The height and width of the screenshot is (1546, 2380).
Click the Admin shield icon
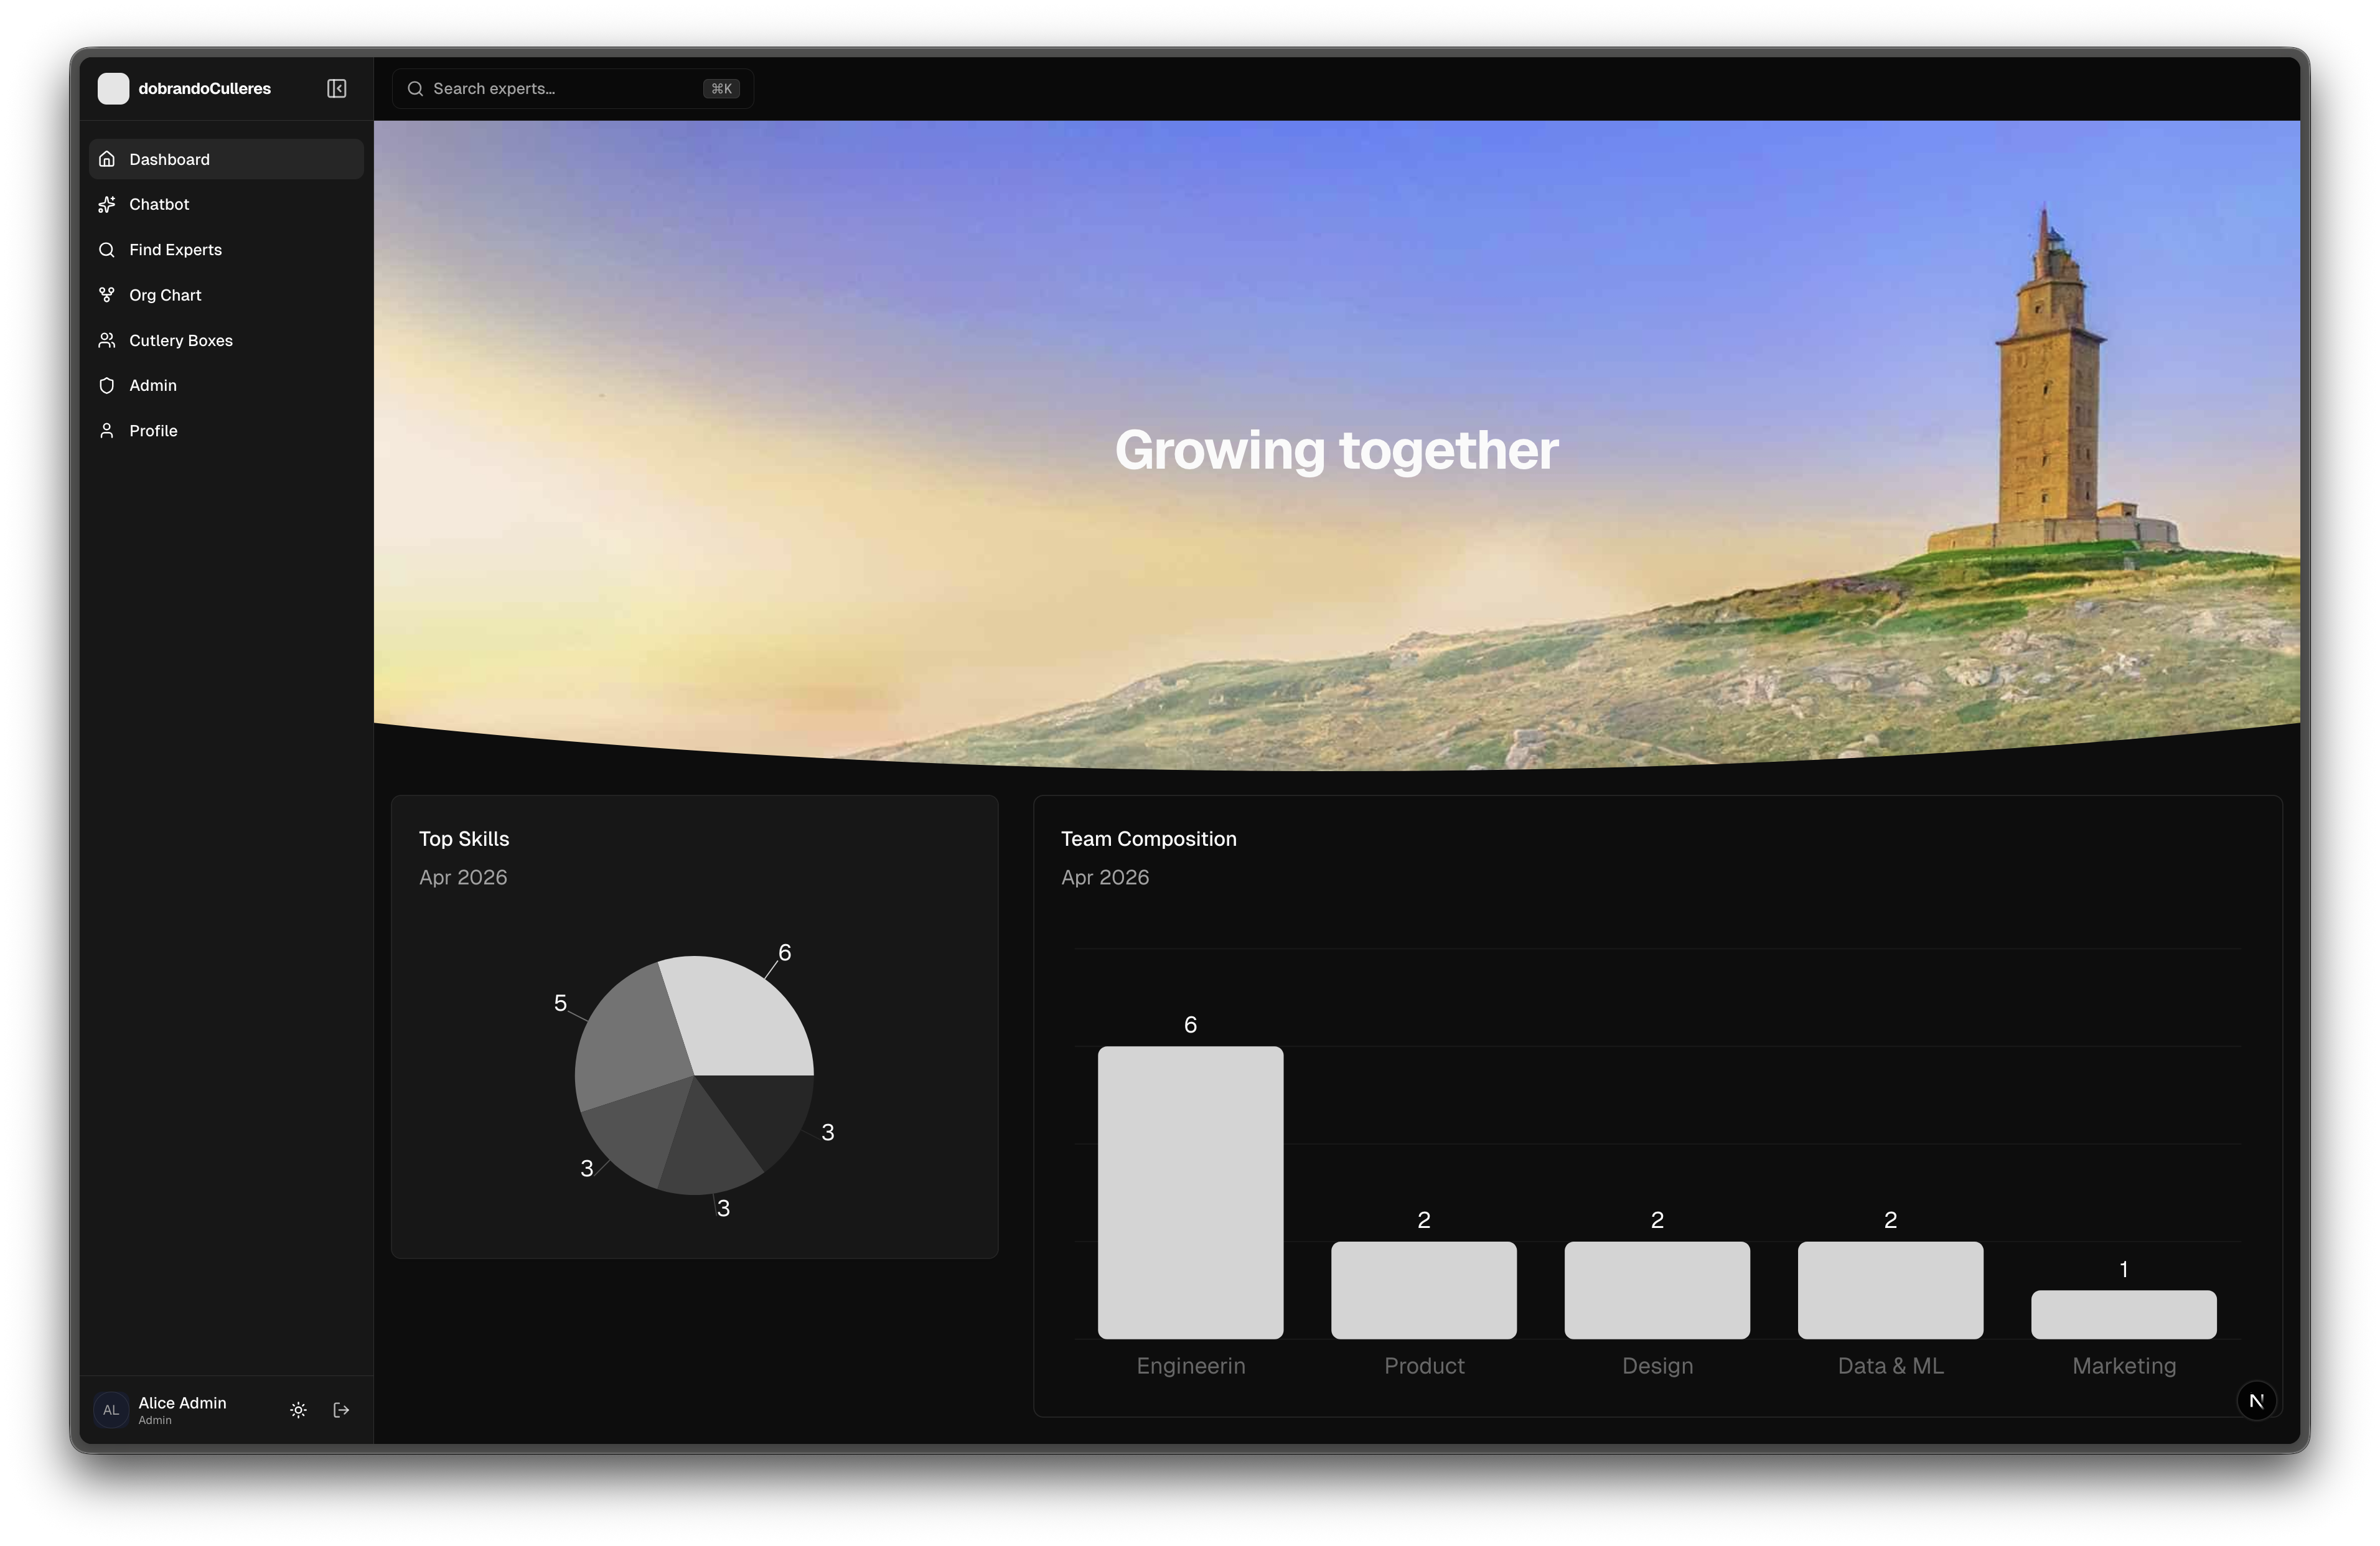pyautogui.click(x=107, y=386)
